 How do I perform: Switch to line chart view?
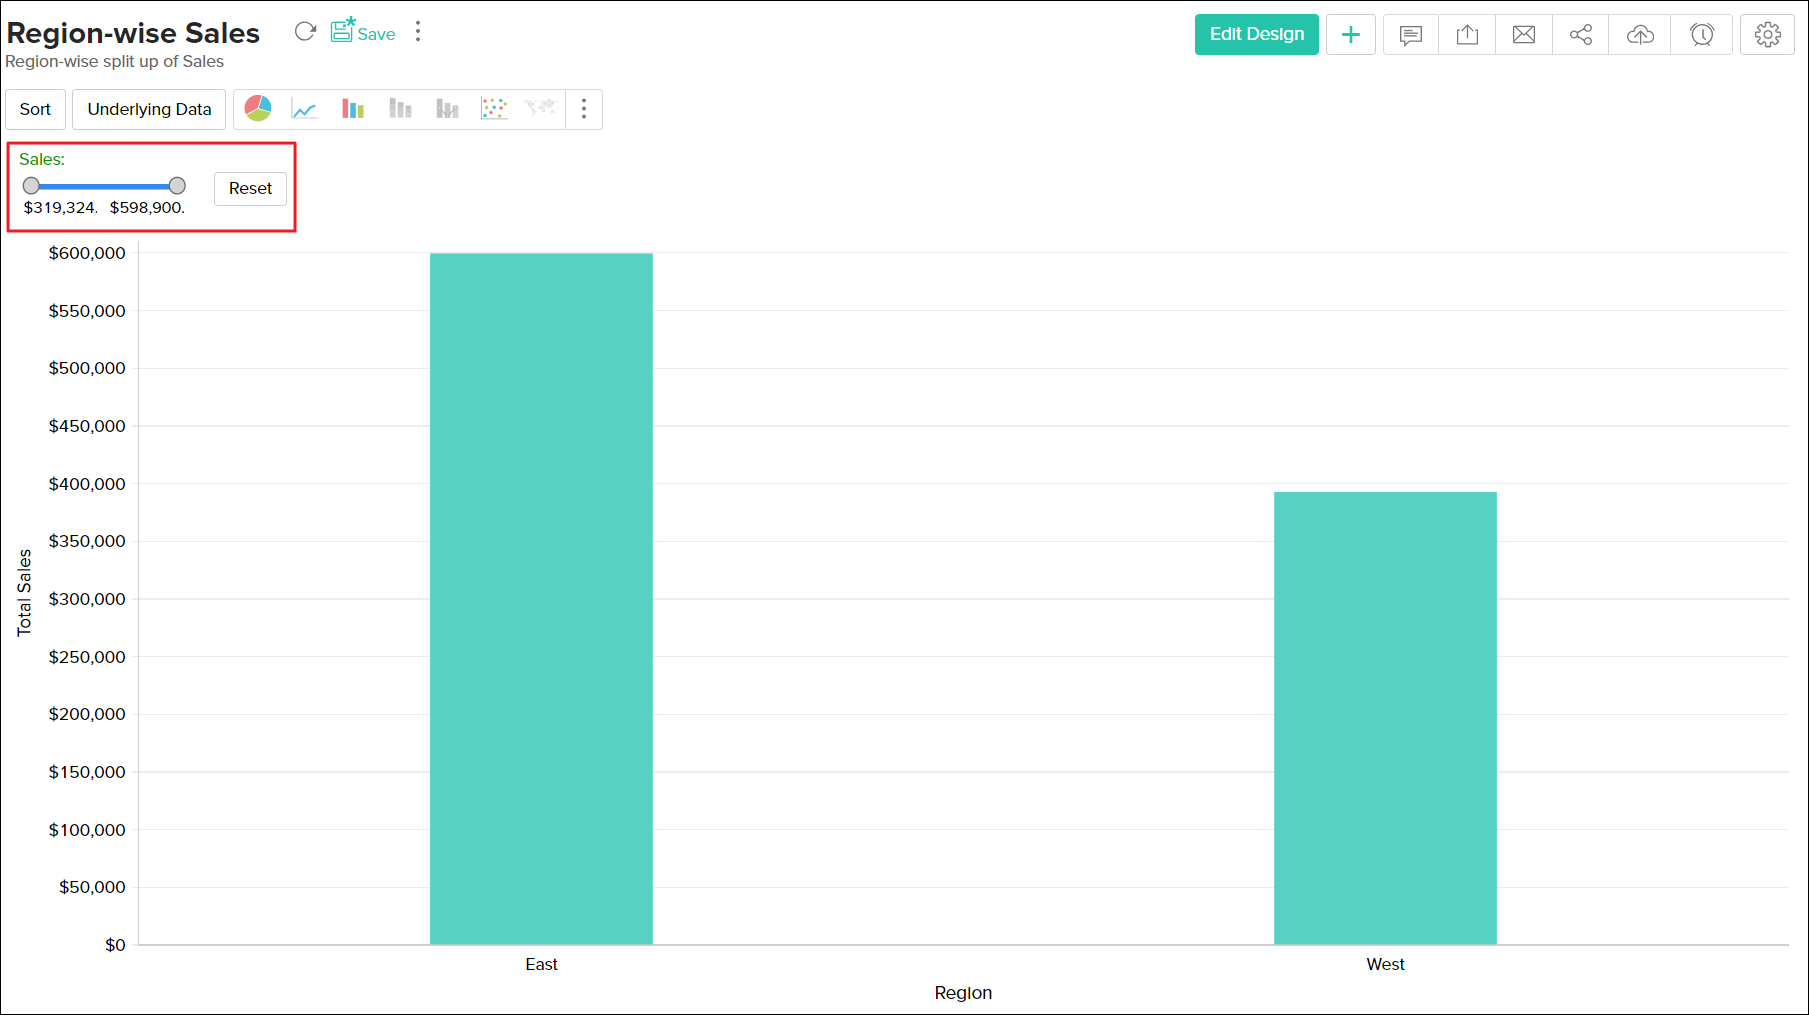pyautogui.click(x=305, y=108)
